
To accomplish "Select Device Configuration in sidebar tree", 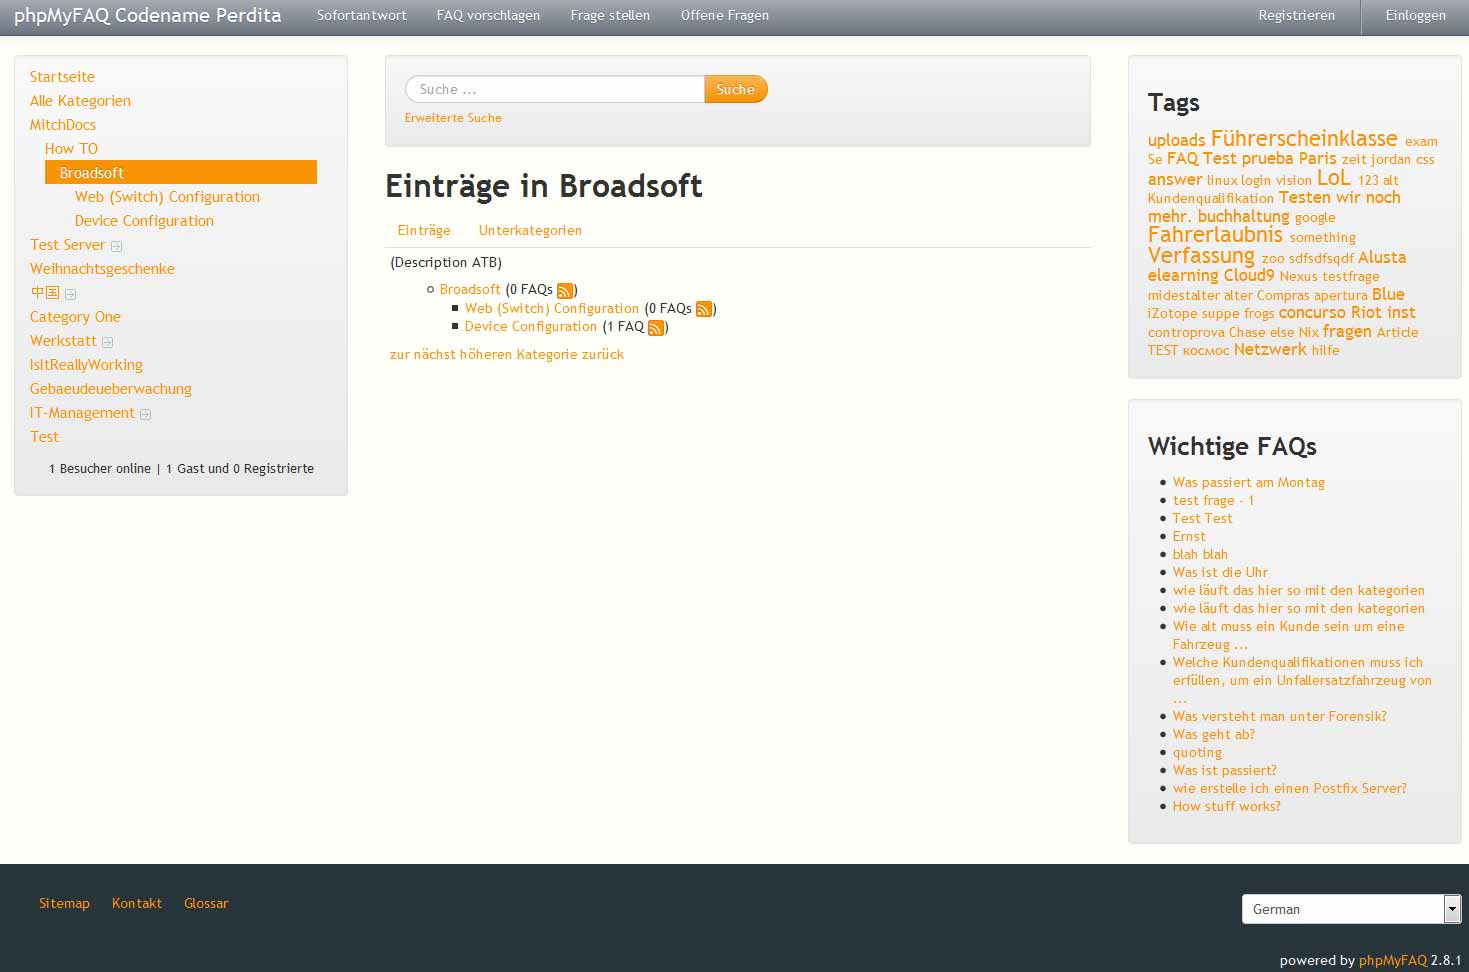I will tap(144, 221).
